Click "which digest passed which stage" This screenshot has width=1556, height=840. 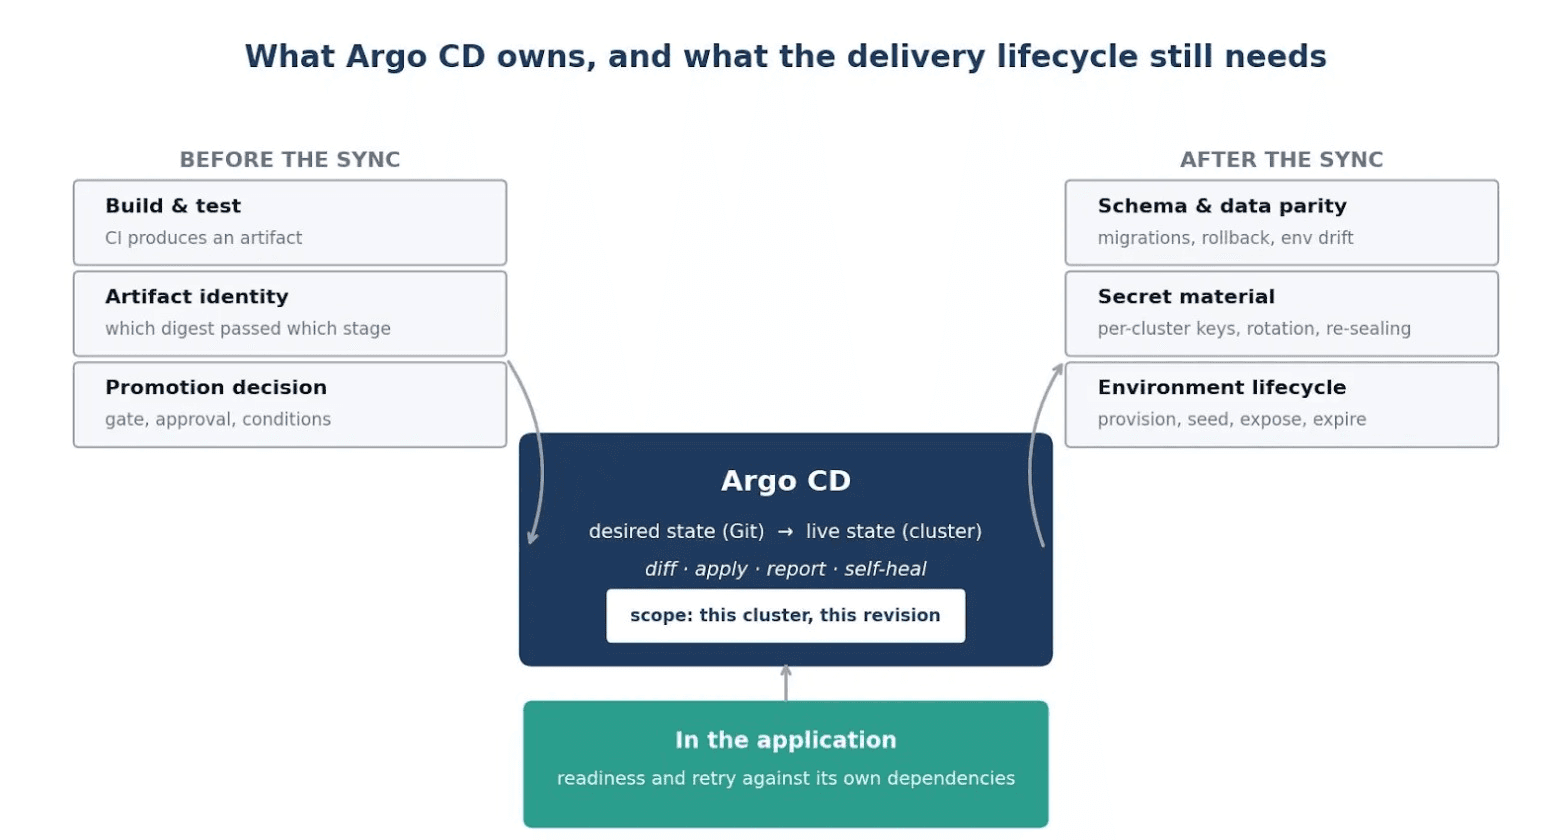(248, 329)
